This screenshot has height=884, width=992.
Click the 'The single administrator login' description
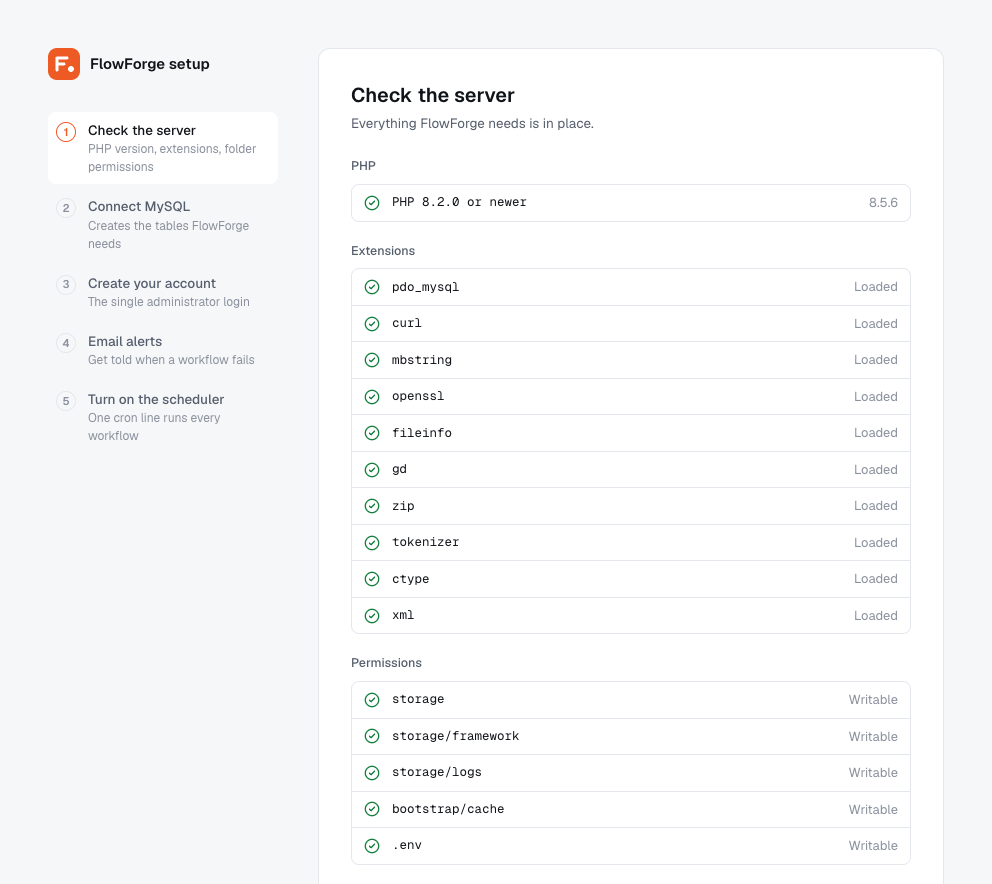coord(168,302)
